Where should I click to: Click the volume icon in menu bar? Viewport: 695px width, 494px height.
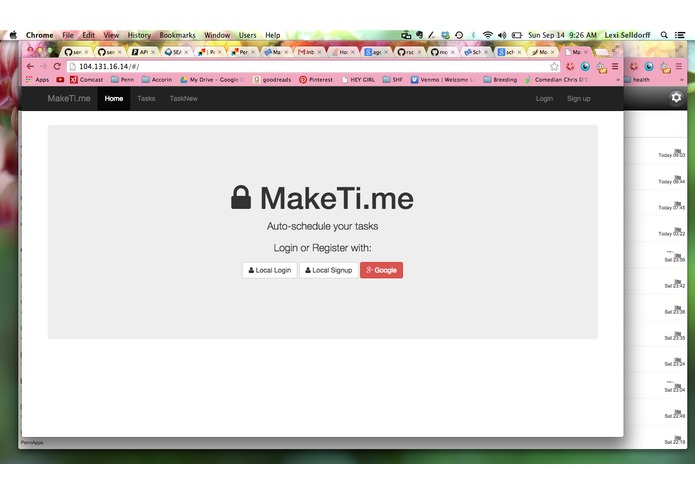[502, 35]
